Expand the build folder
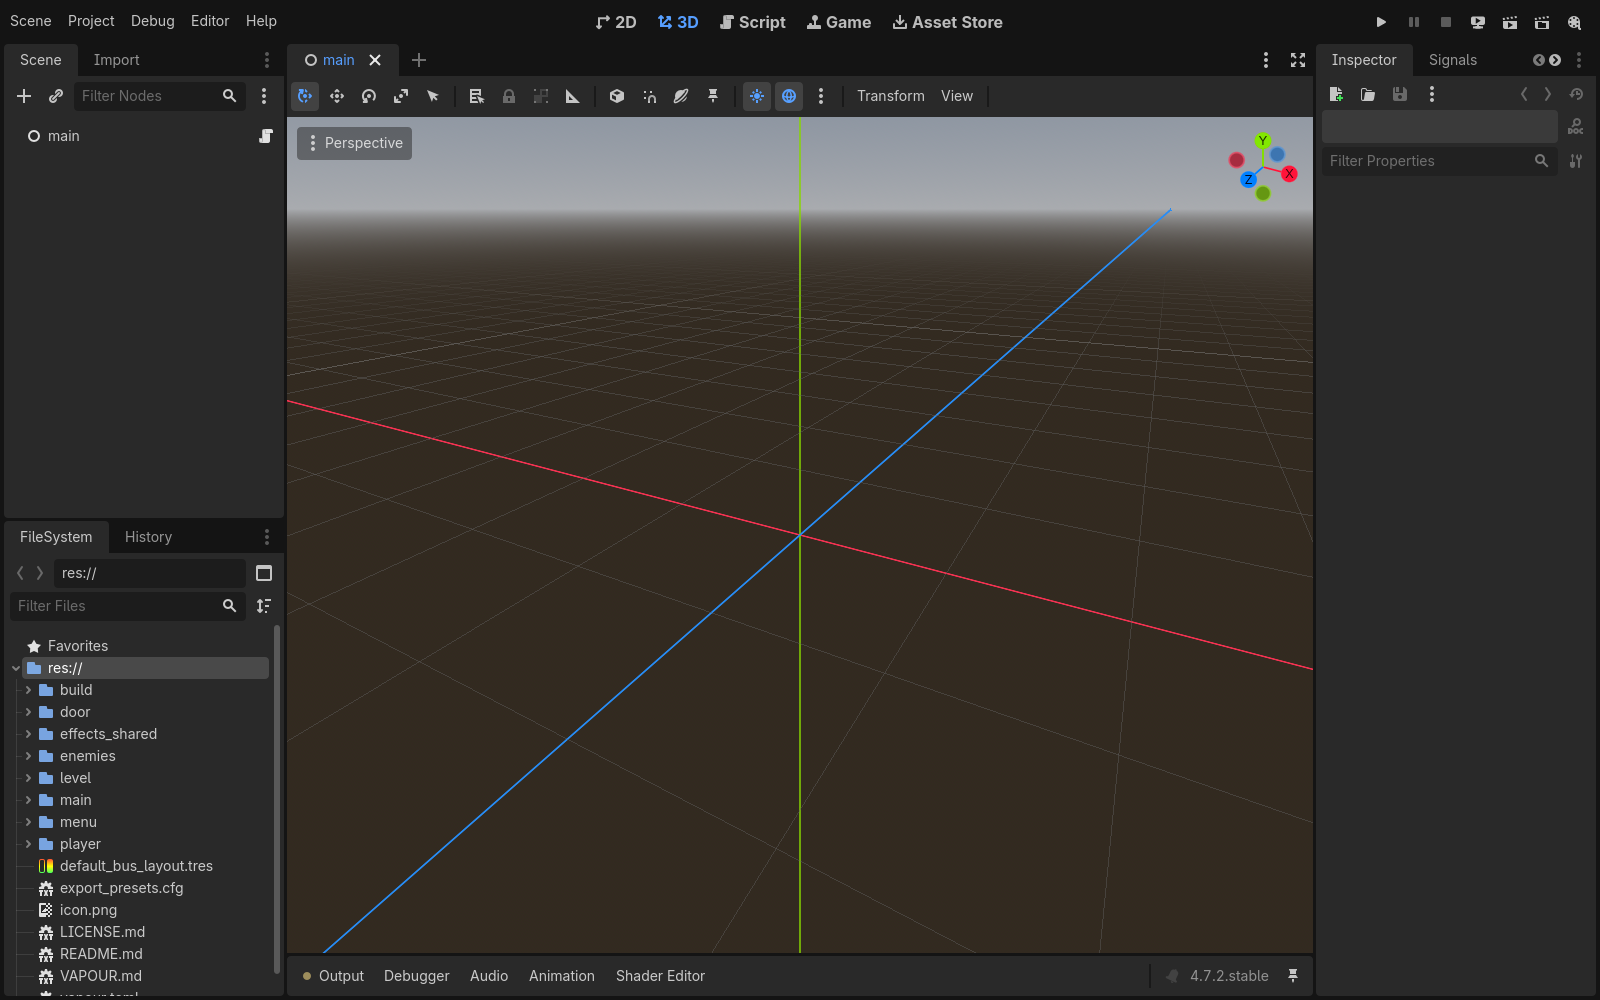 28,690
